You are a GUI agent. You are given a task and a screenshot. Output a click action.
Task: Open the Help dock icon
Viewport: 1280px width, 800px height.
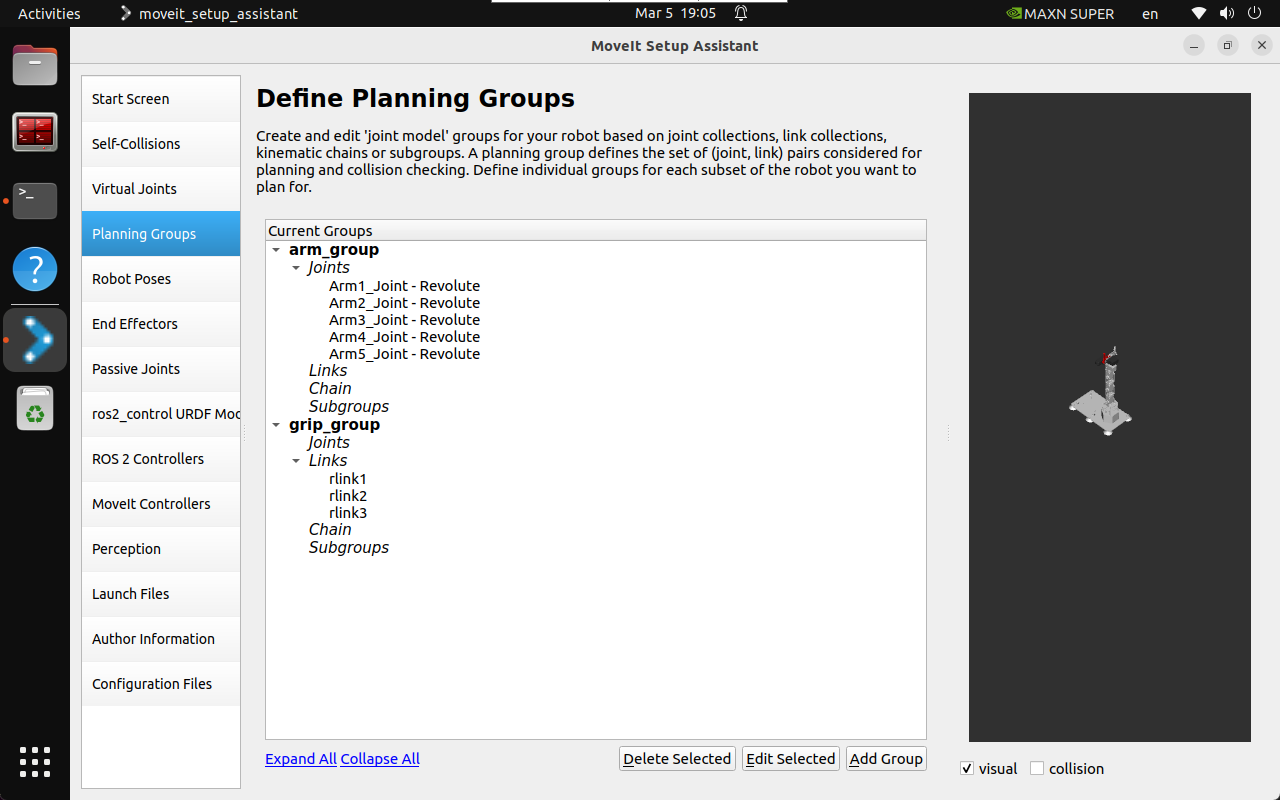coord(35,269)
